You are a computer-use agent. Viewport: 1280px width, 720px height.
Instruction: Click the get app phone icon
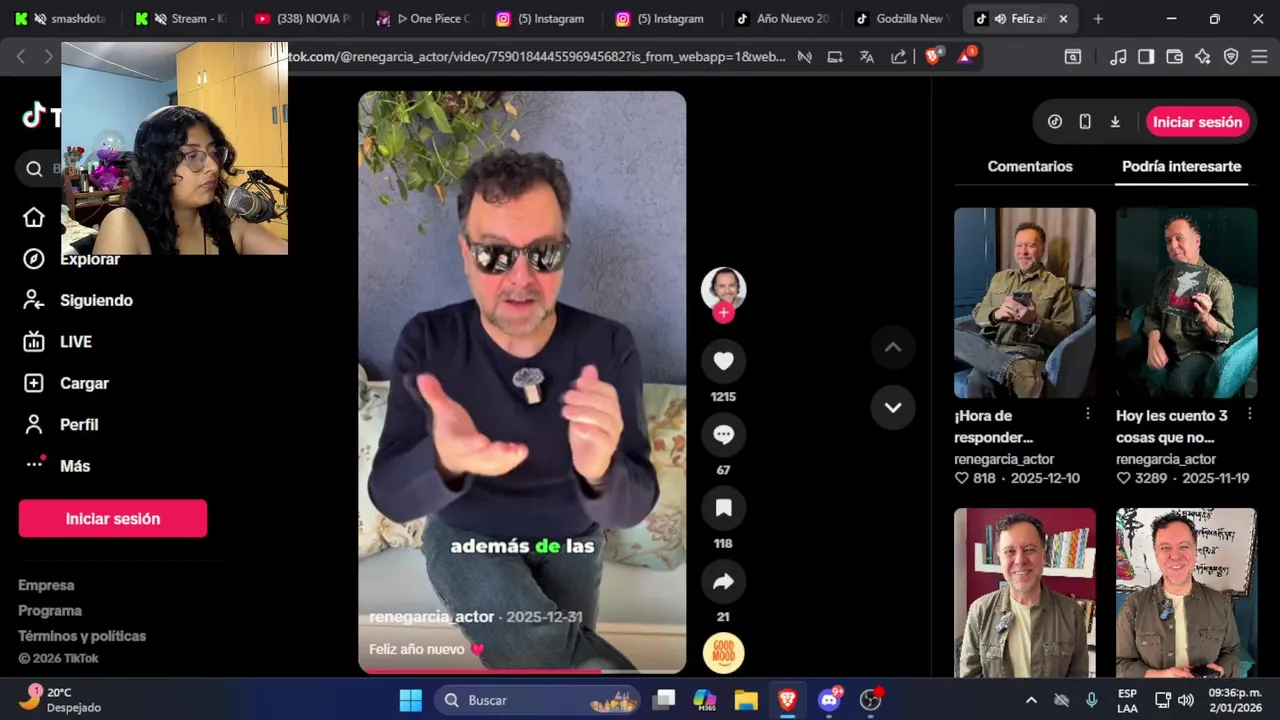pyautogui.click(x=1085, y=122)
